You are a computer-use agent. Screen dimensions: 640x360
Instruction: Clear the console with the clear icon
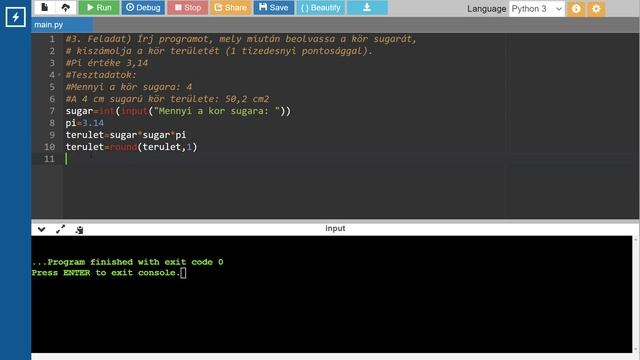79,230
